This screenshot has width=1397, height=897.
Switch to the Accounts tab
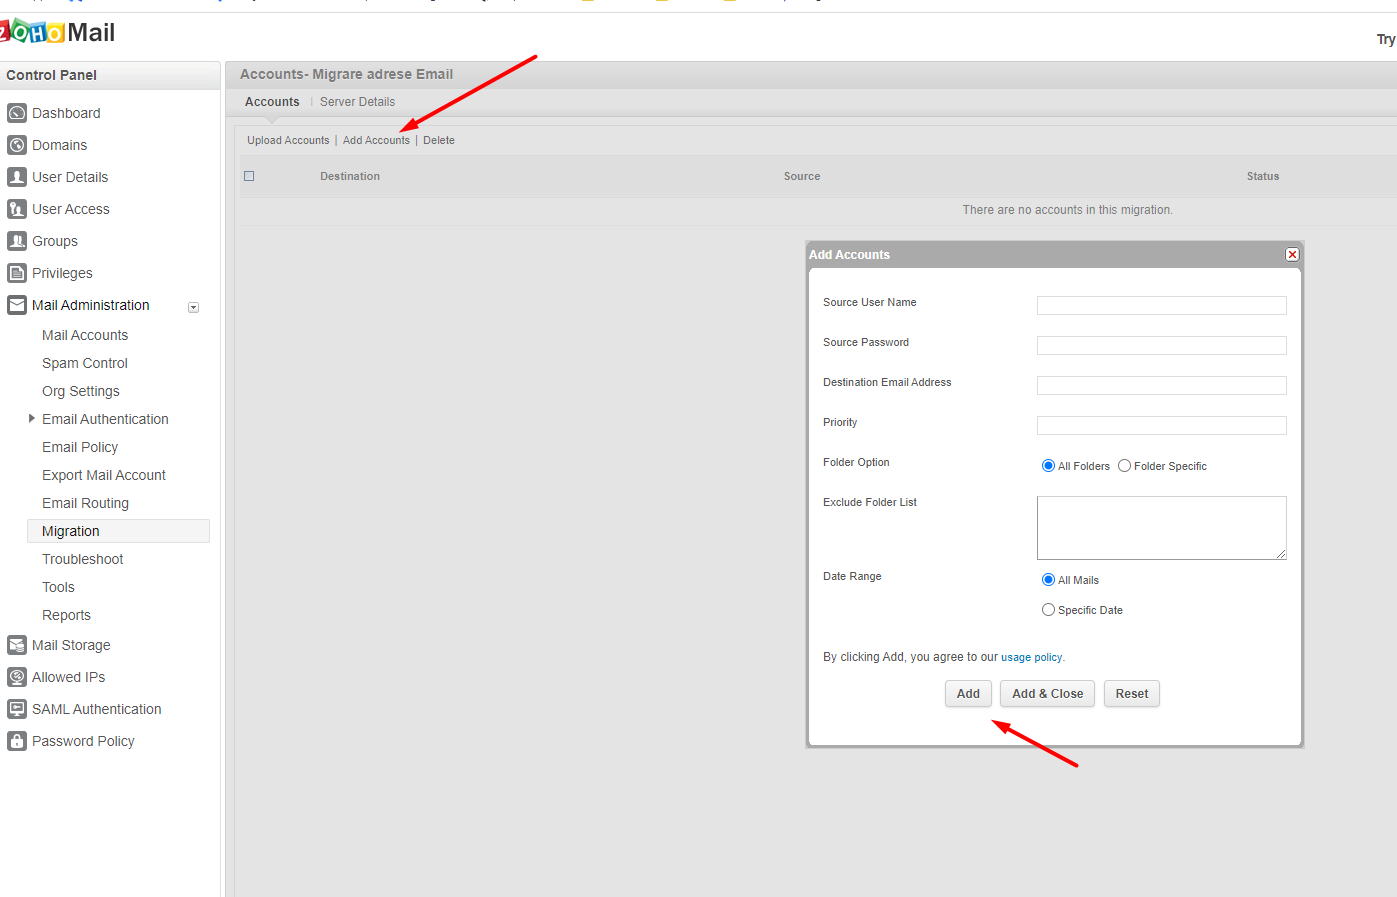pyautogui.click(x=272, y=102)
